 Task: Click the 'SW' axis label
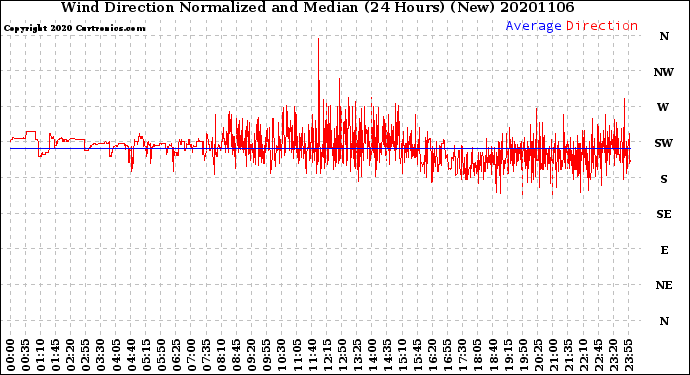tap(664, 143)
